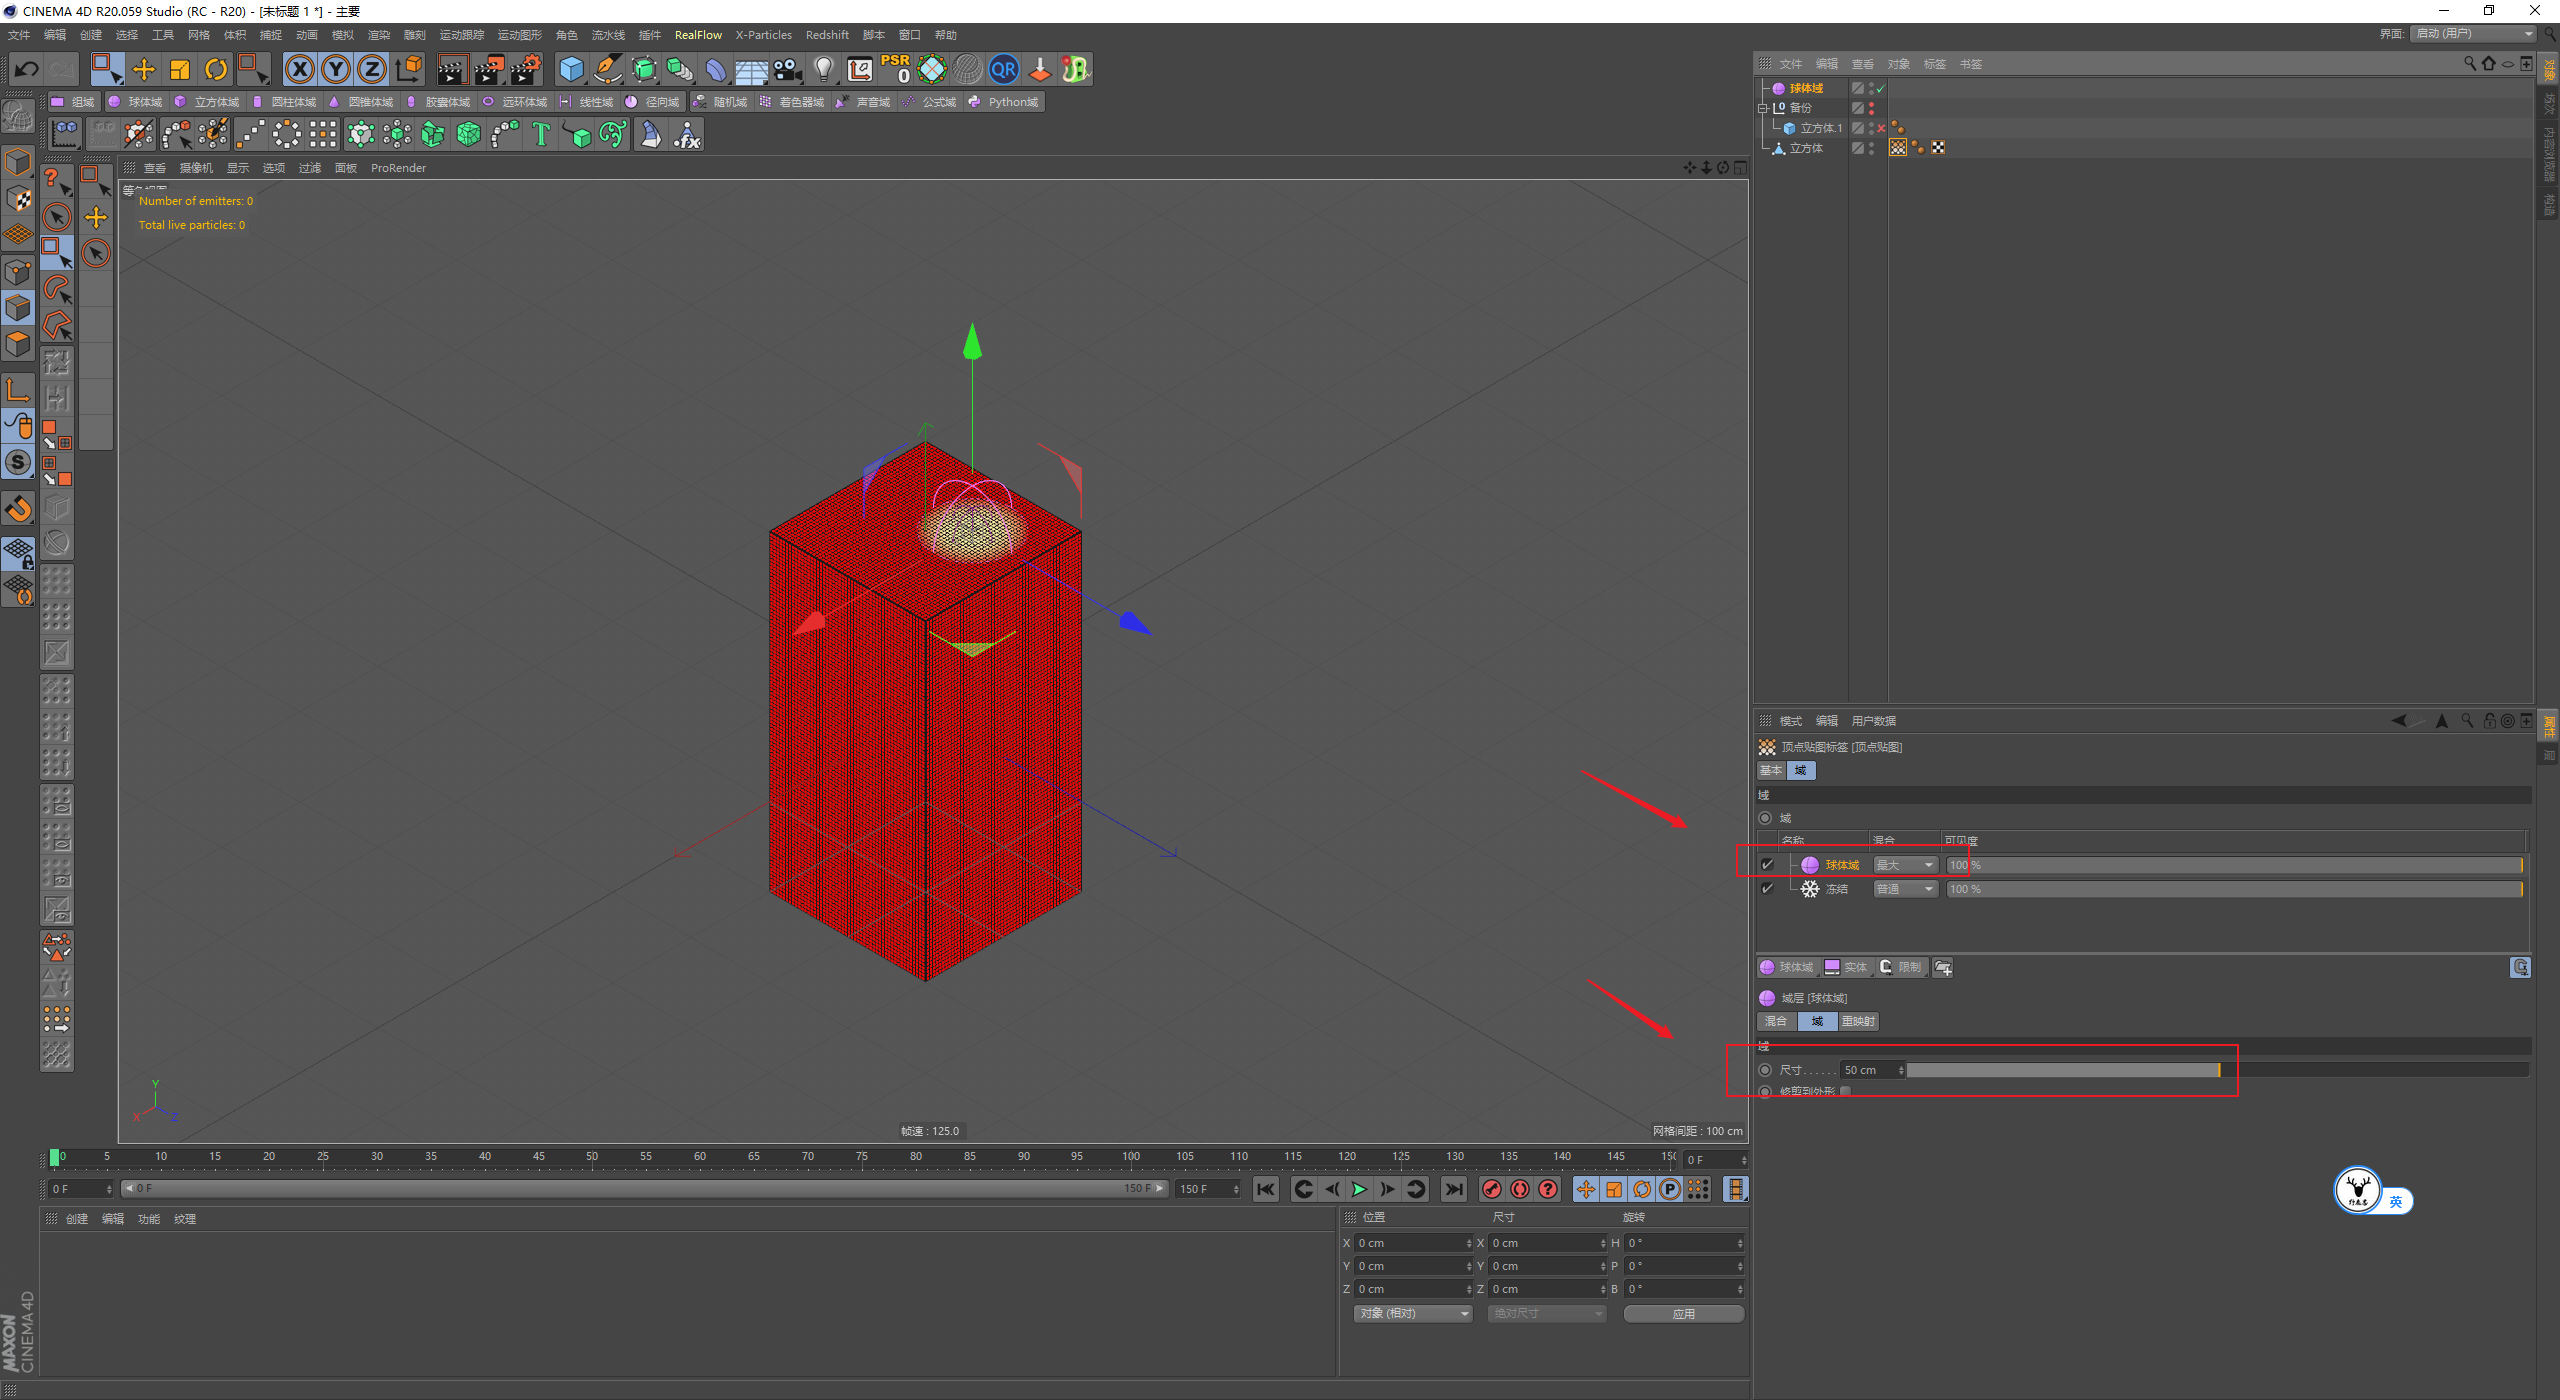
Task: Click the Undo arrow icon
Action: point(27,69)
